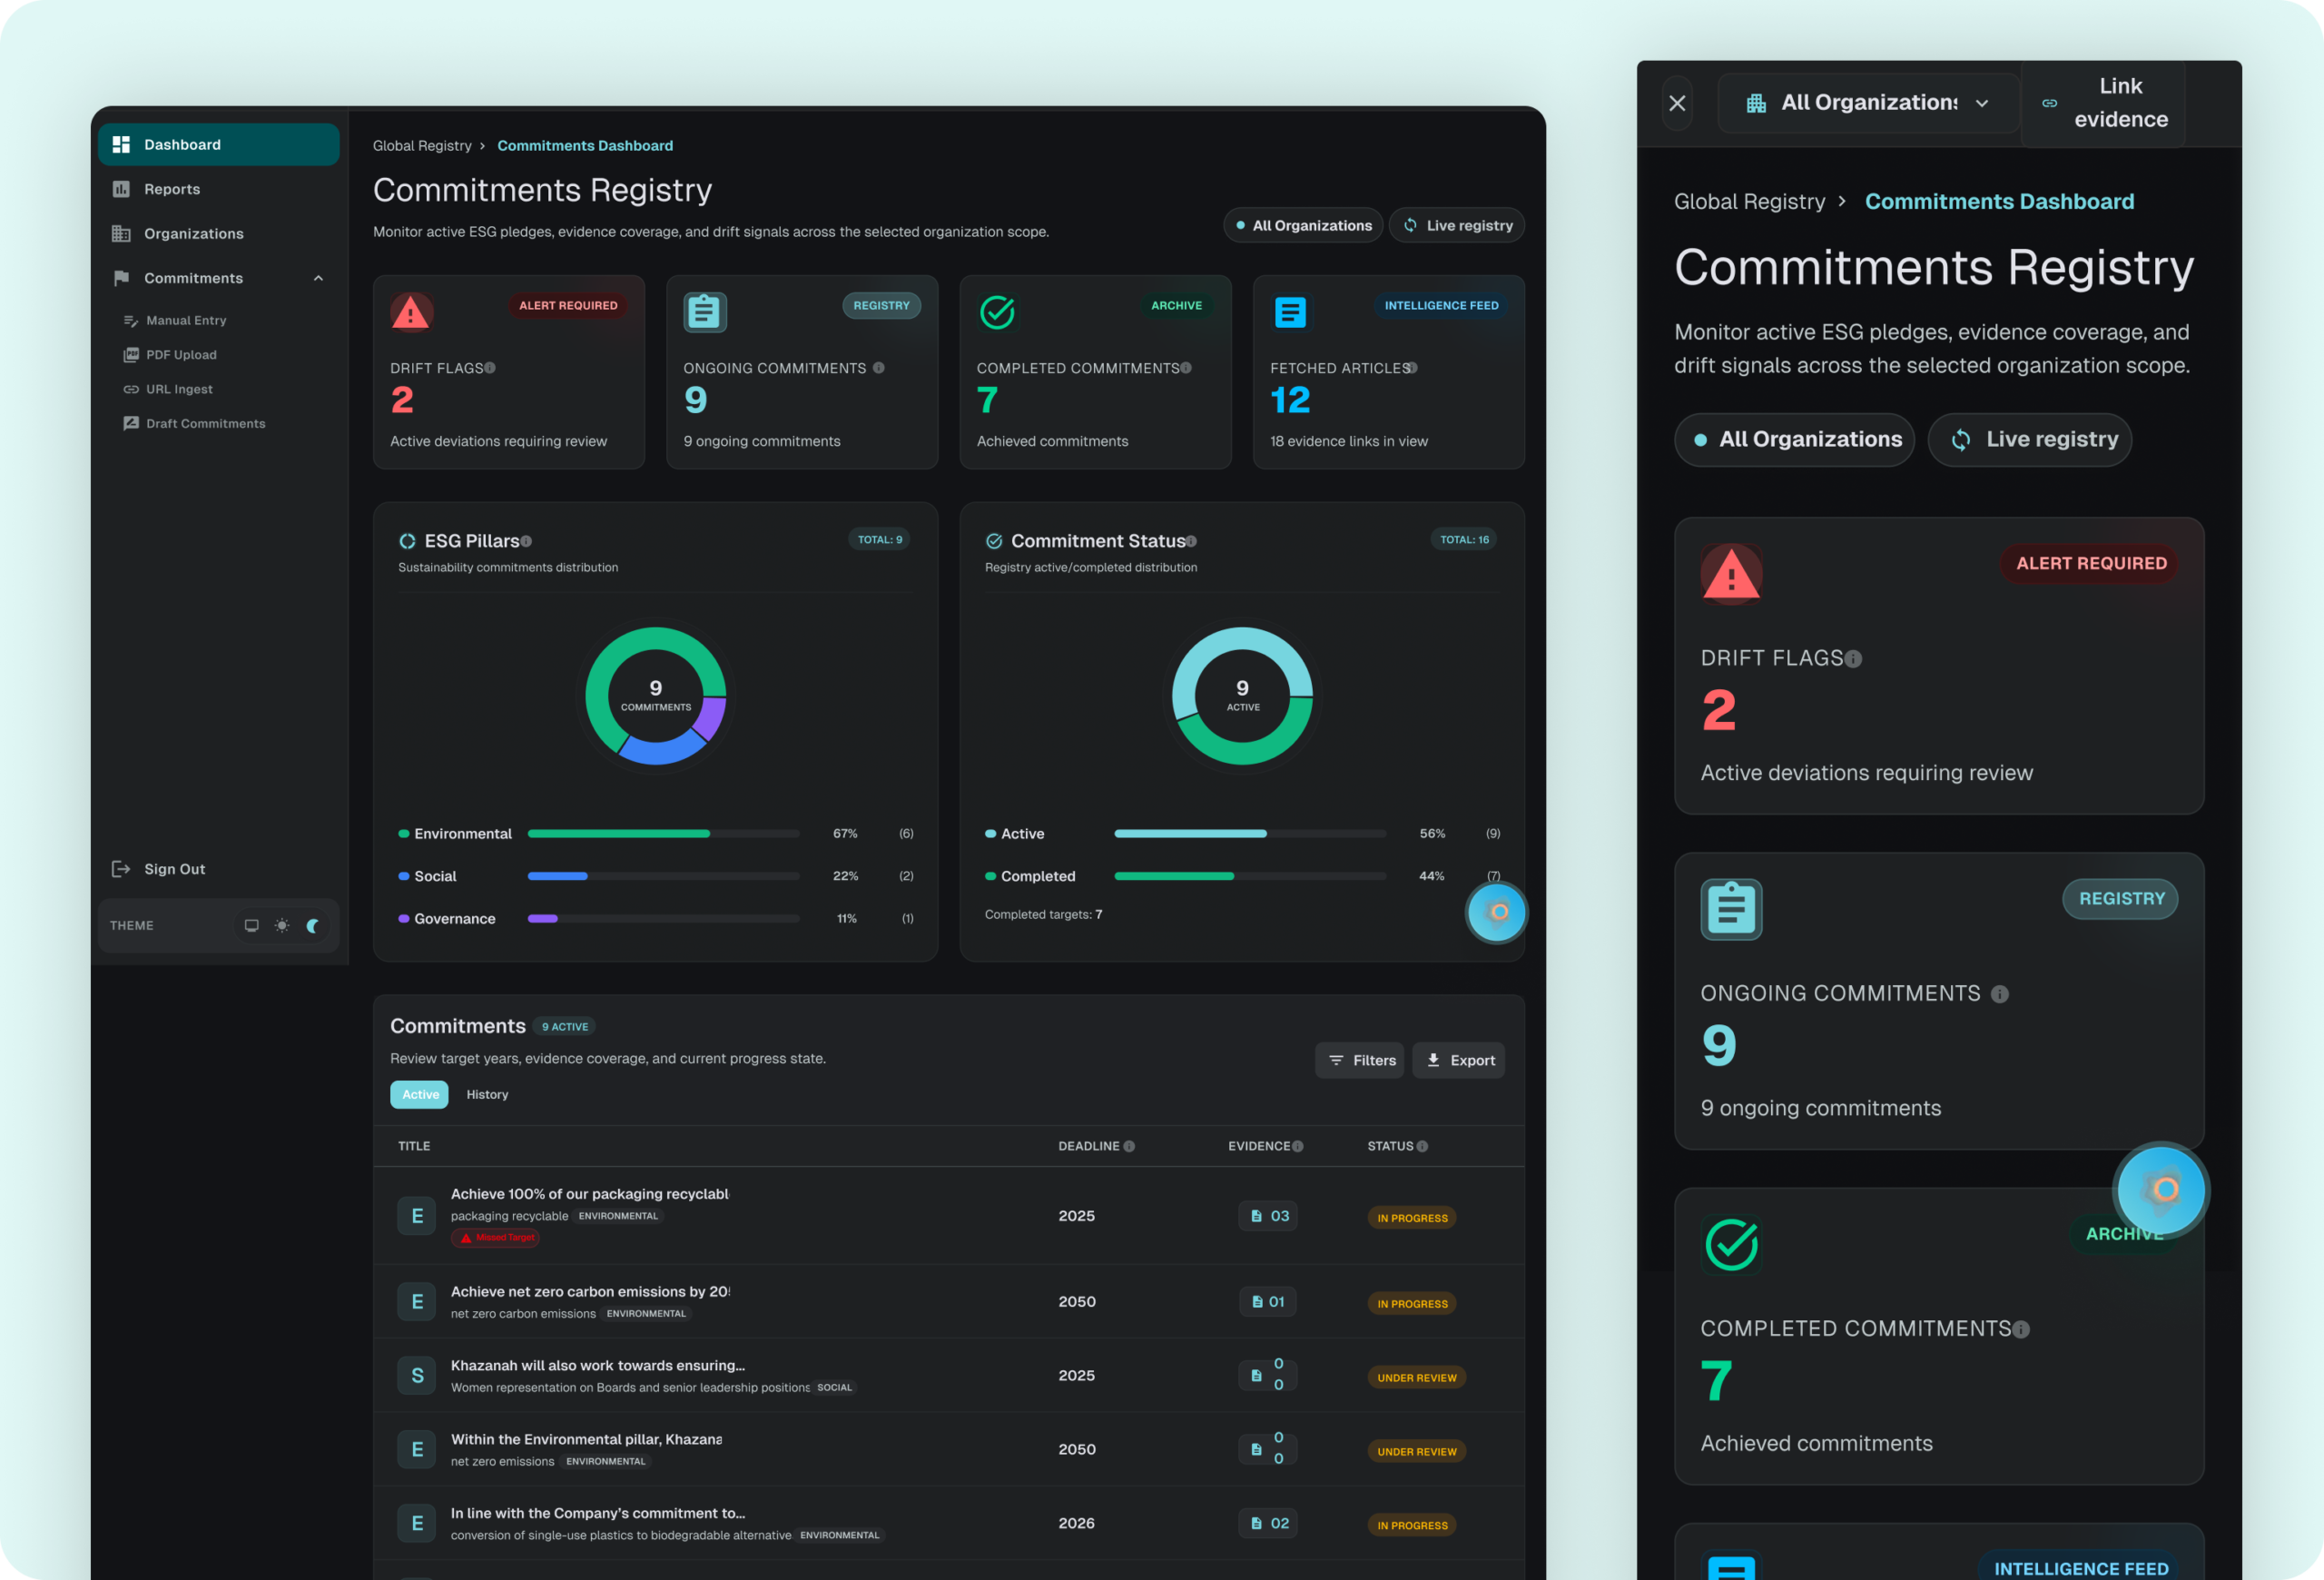
Task: Click All Organizations pill below mobile panel description
Action: tap(1795, 440)
